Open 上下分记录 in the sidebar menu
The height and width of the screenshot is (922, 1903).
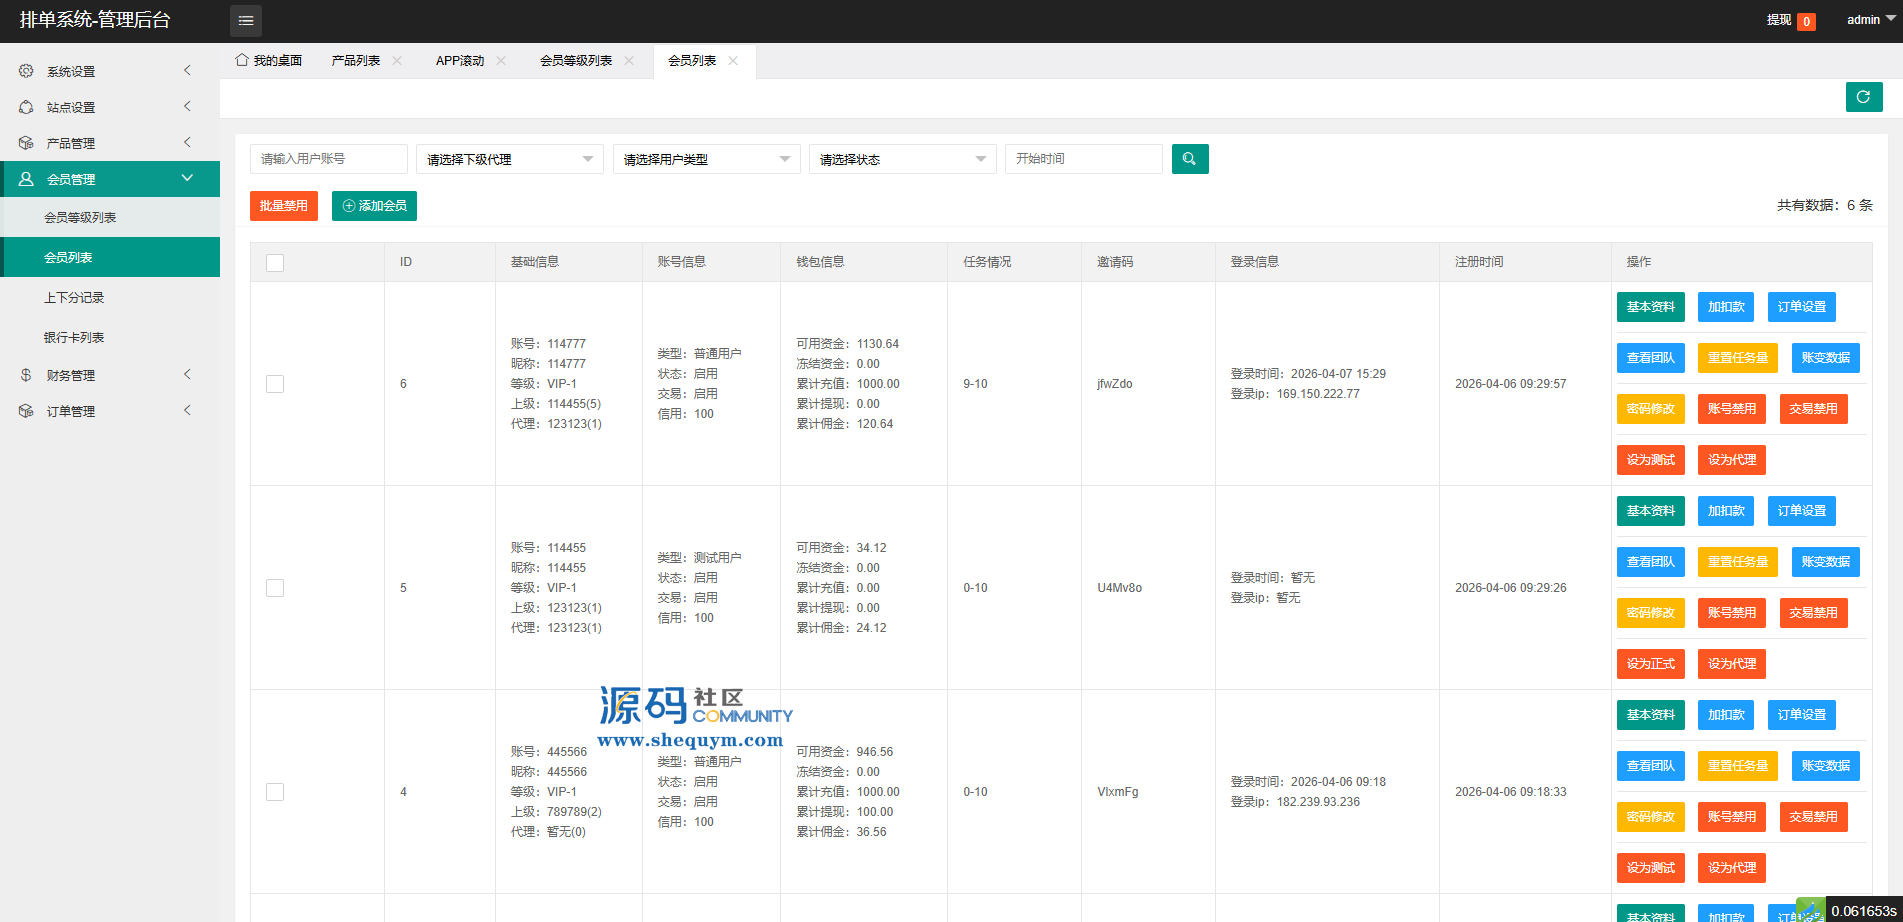(x=74, y=298)
